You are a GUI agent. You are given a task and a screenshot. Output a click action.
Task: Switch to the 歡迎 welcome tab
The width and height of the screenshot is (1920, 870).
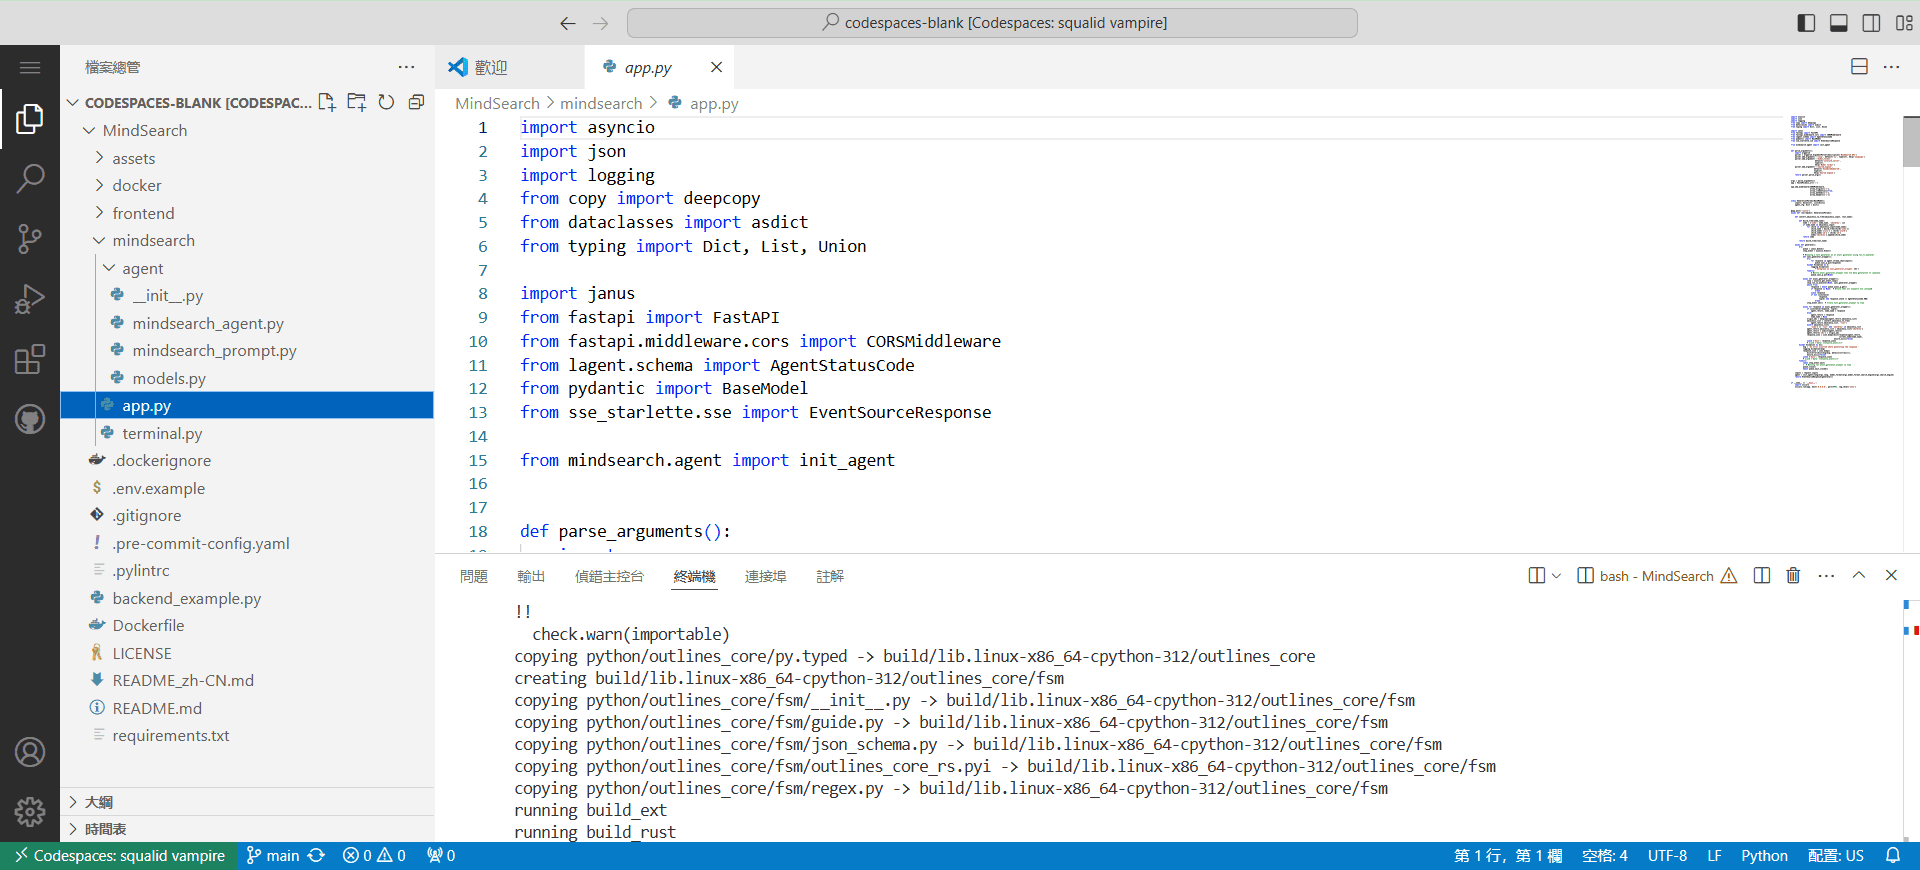[510, 67]
